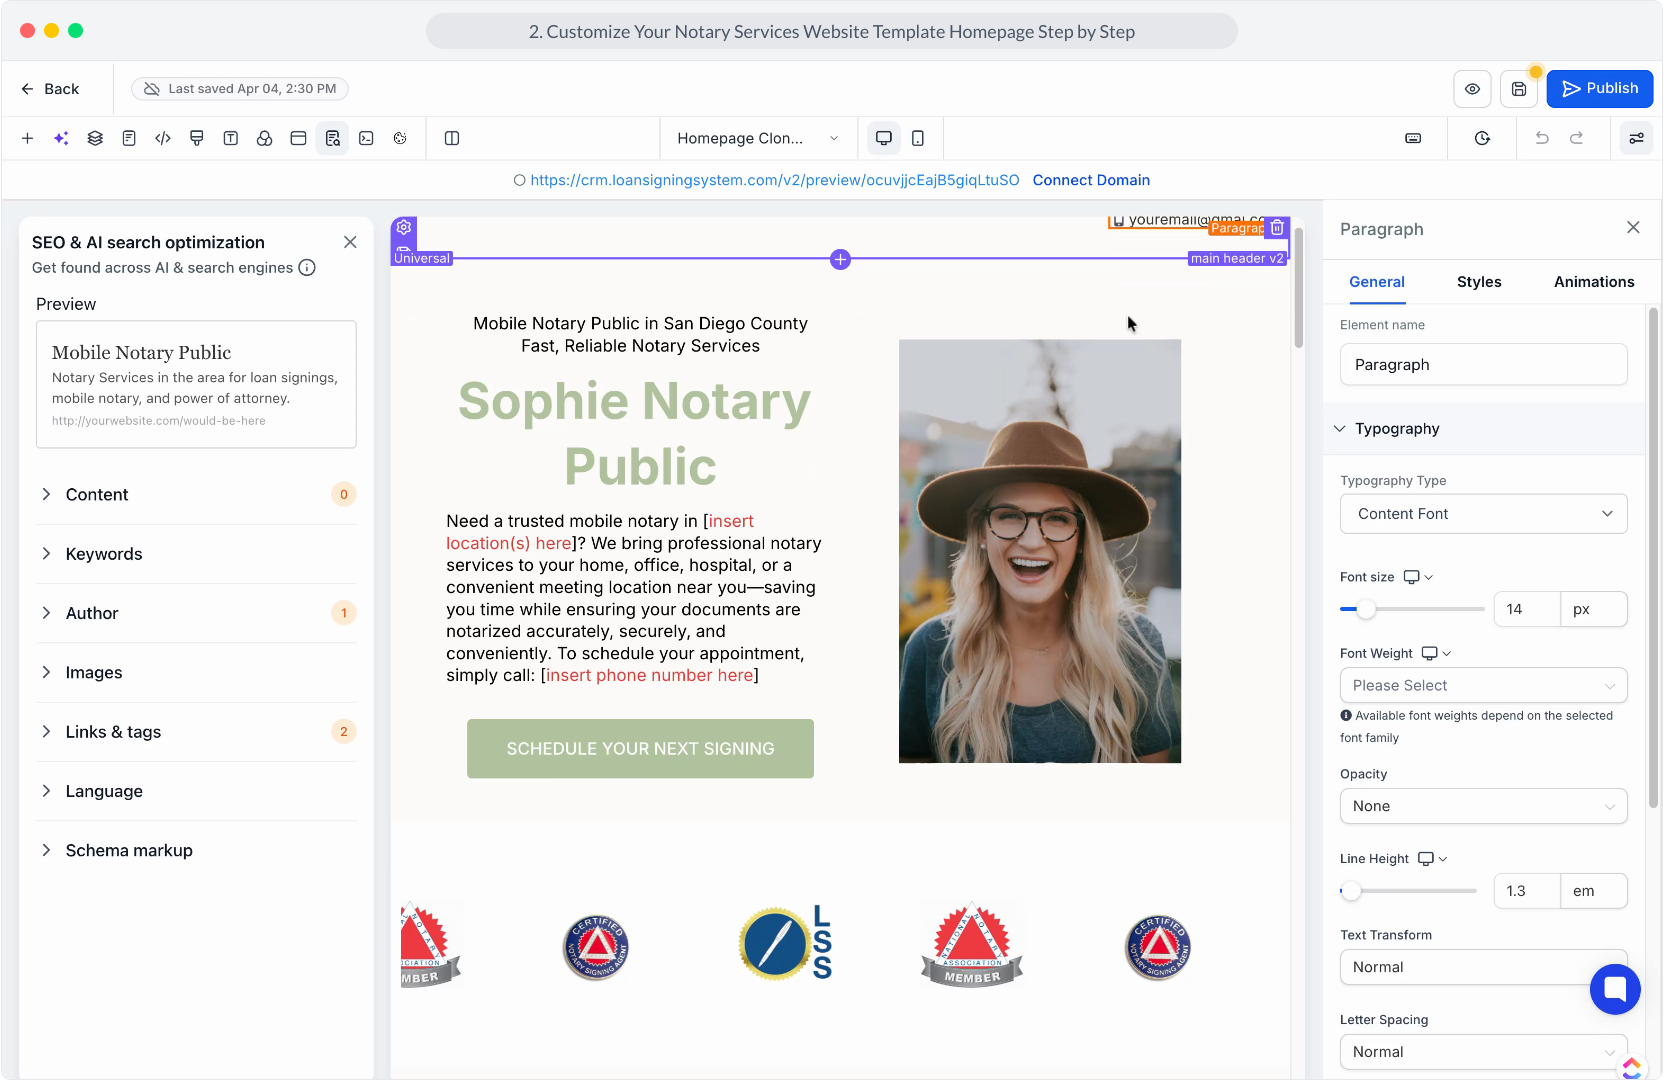Click the keyboard shortcuts icon
This screenshot has height=1080, width=1664.
coord(1413,138)
